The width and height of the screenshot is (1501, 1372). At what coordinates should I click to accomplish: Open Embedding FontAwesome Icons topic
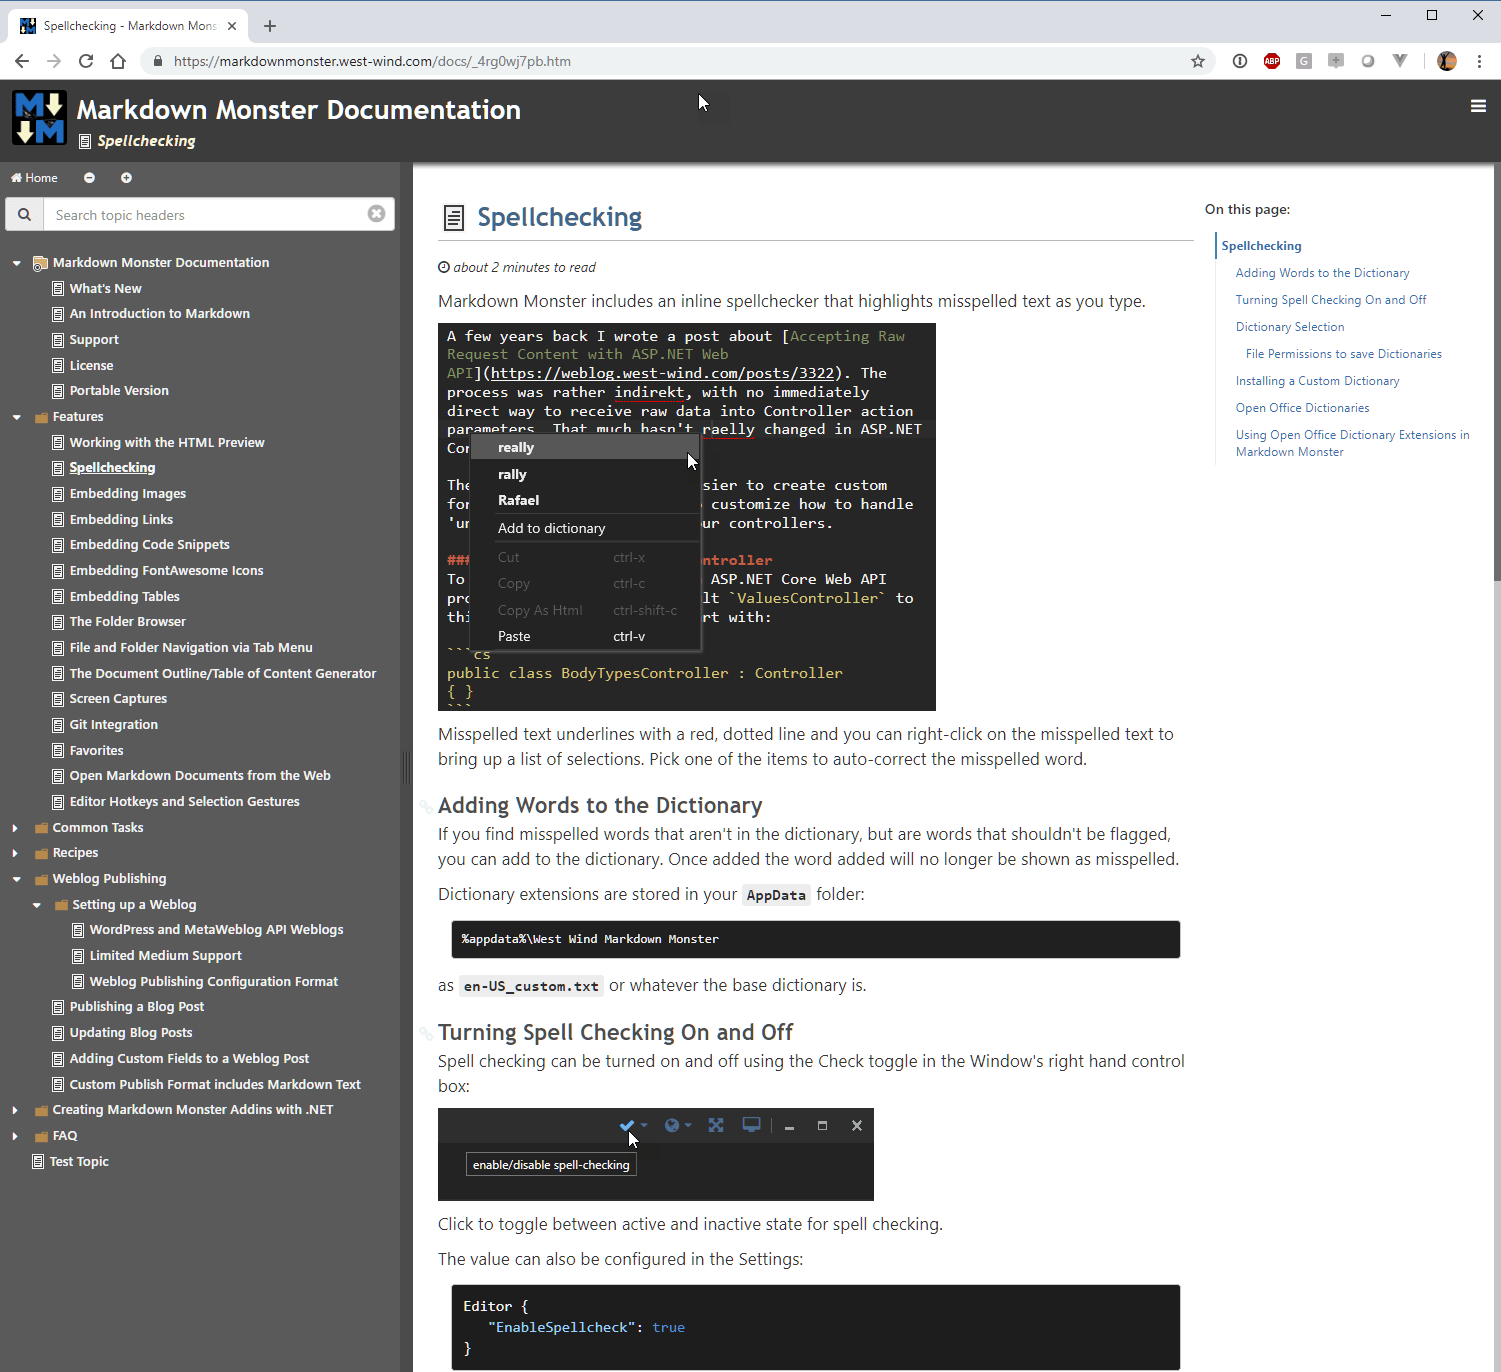tap(166, 570)
